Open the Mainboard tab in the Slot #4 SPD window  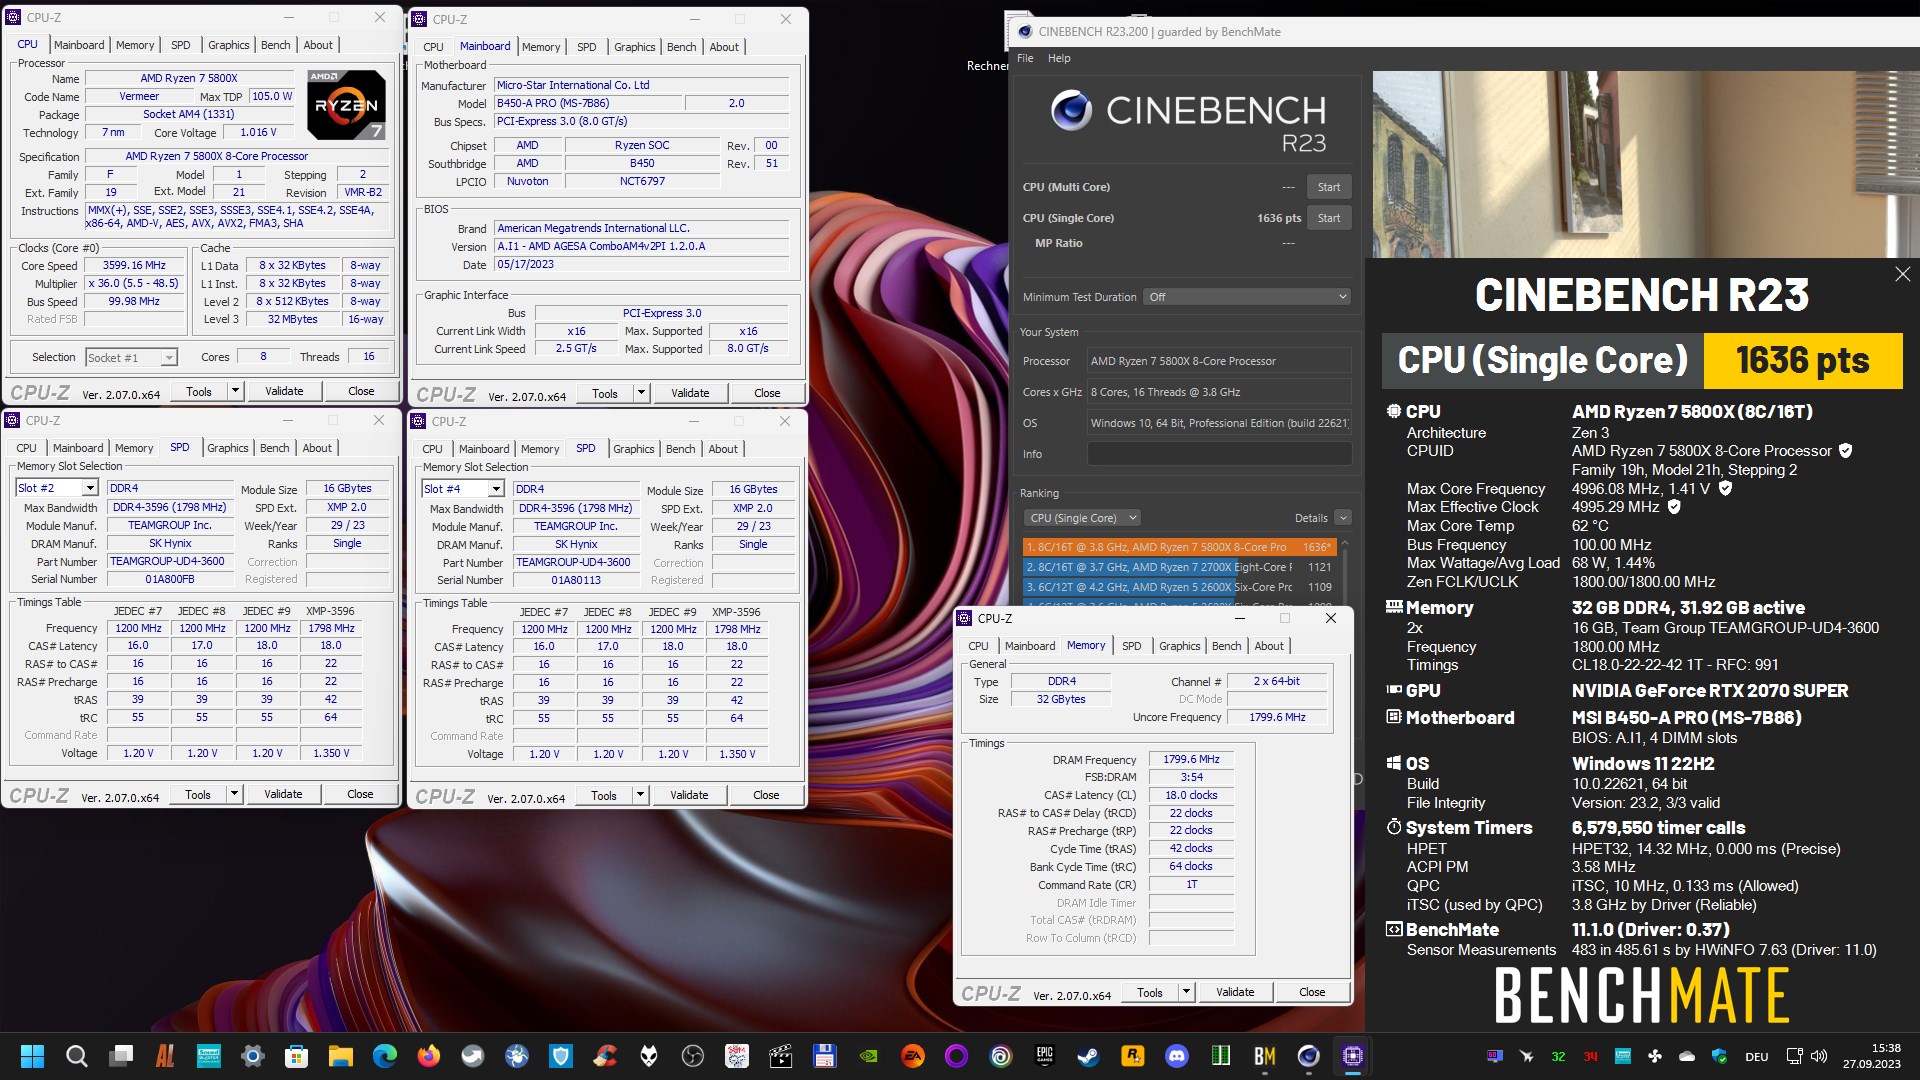[484, 449]
